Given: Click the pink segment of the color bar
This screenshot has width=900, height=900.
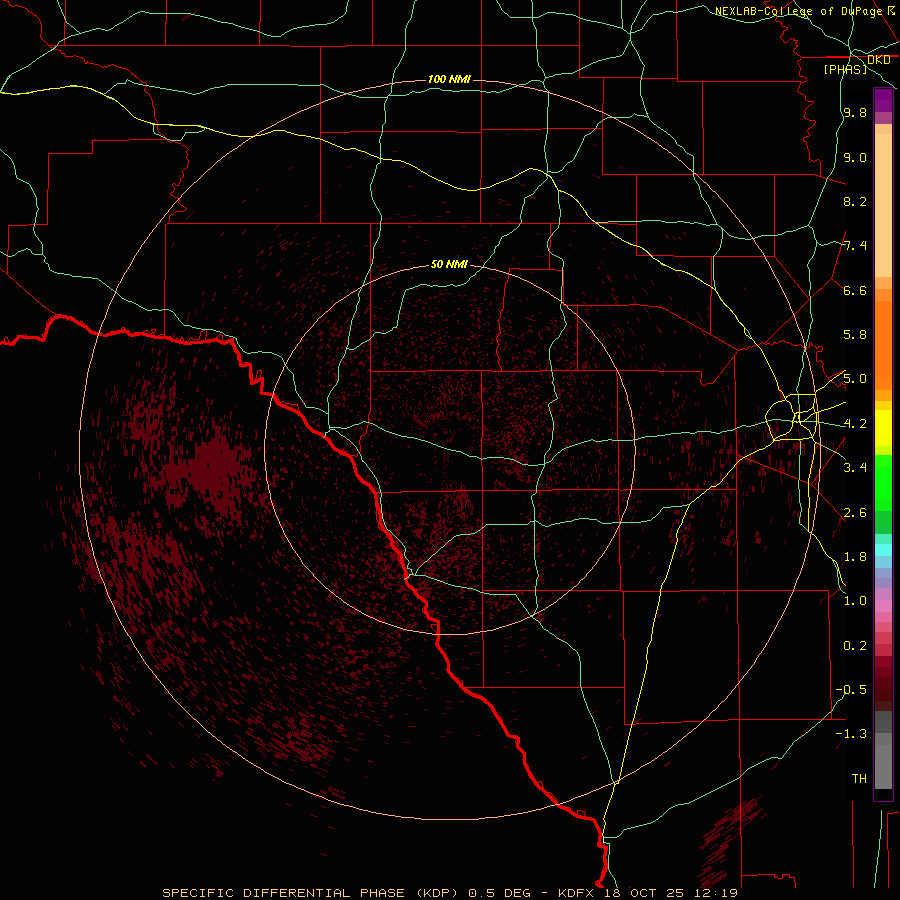Looking at the screenshot, I should (x=883, y=606).
